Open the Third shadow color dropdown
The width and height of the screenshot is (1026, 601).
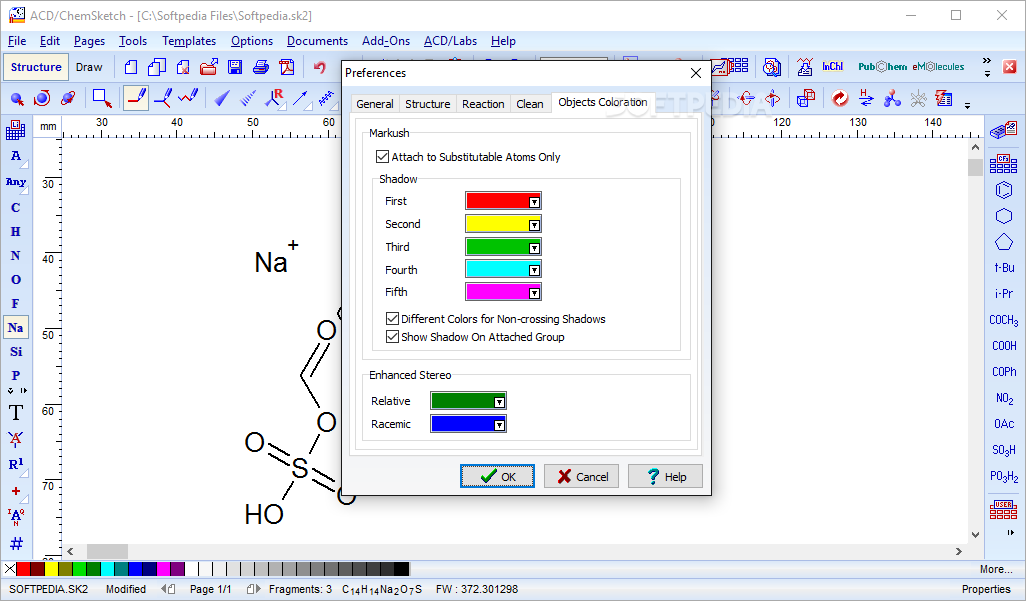(534, 247)
